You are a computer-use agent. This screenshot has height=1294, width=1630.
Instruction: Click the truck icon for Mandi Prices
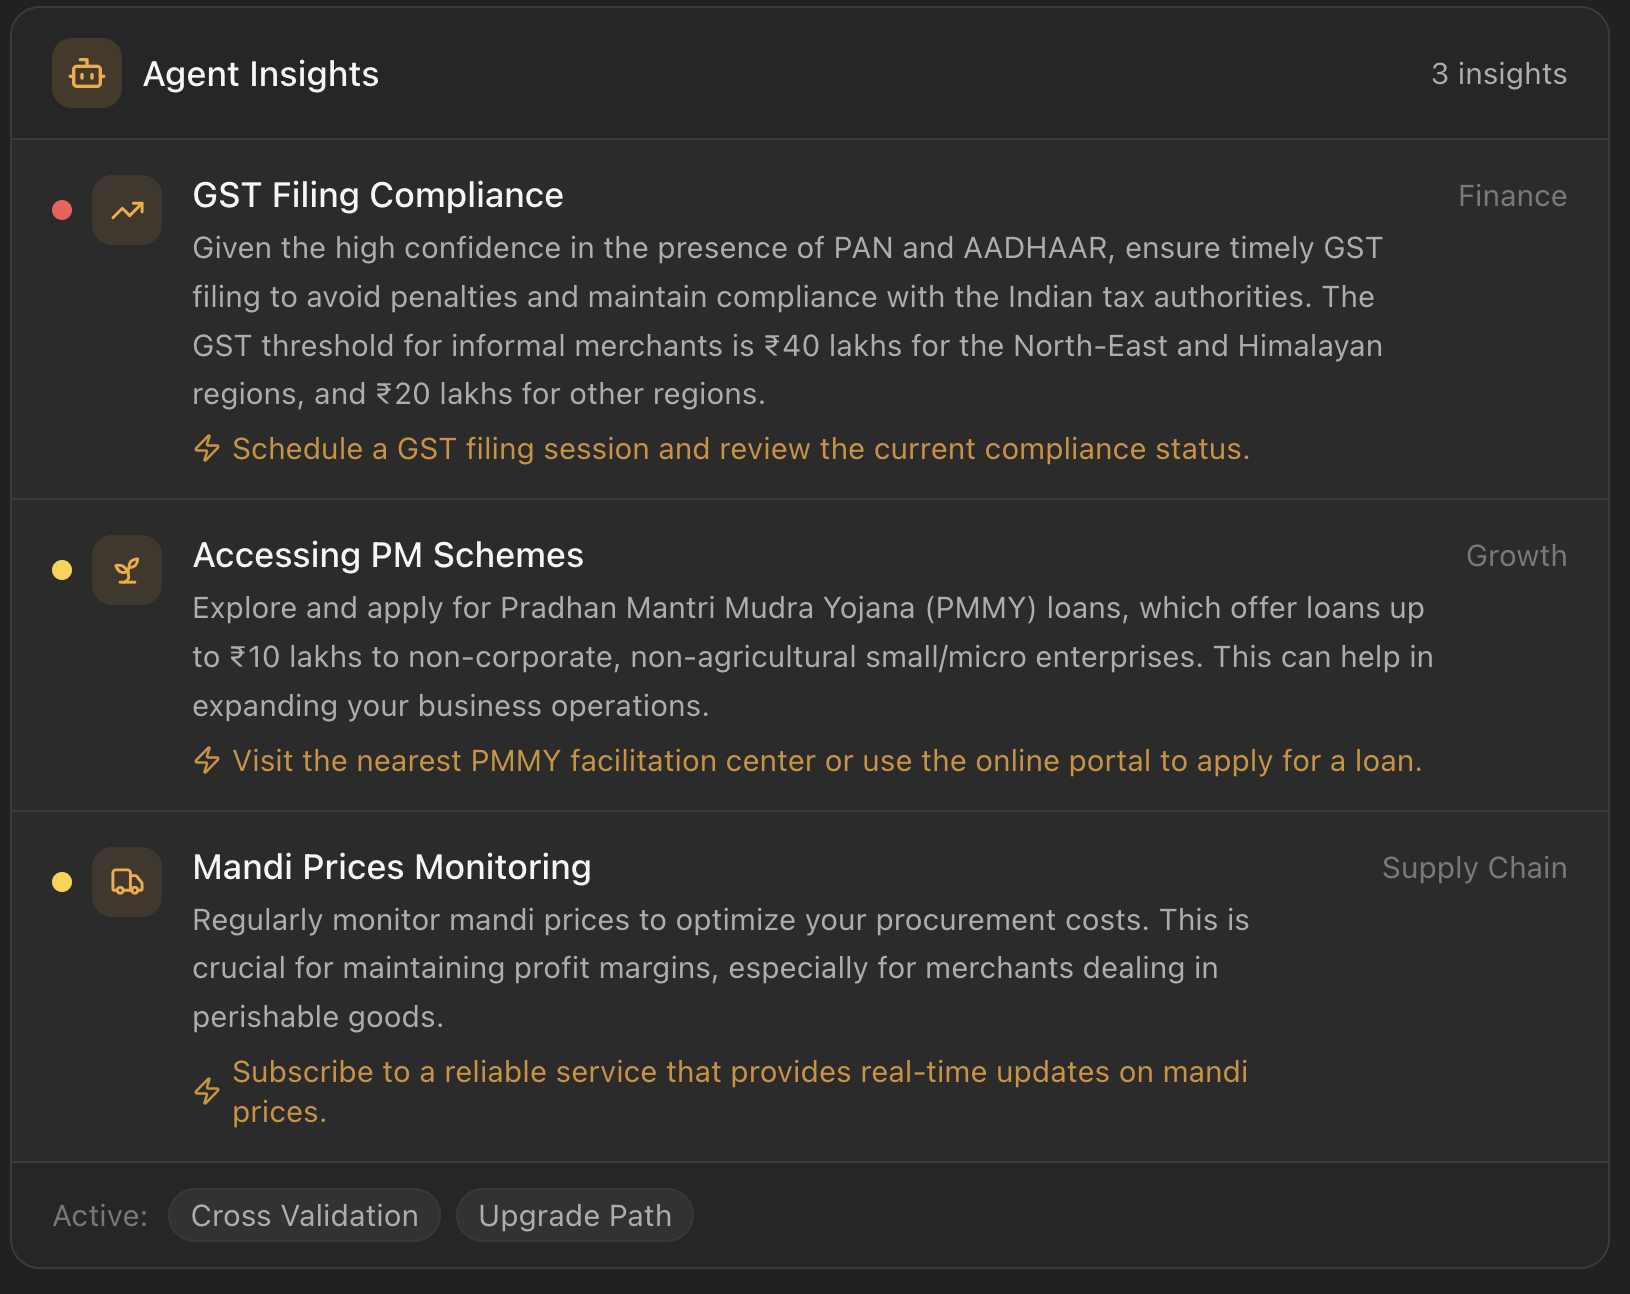[x=127, y=882]
